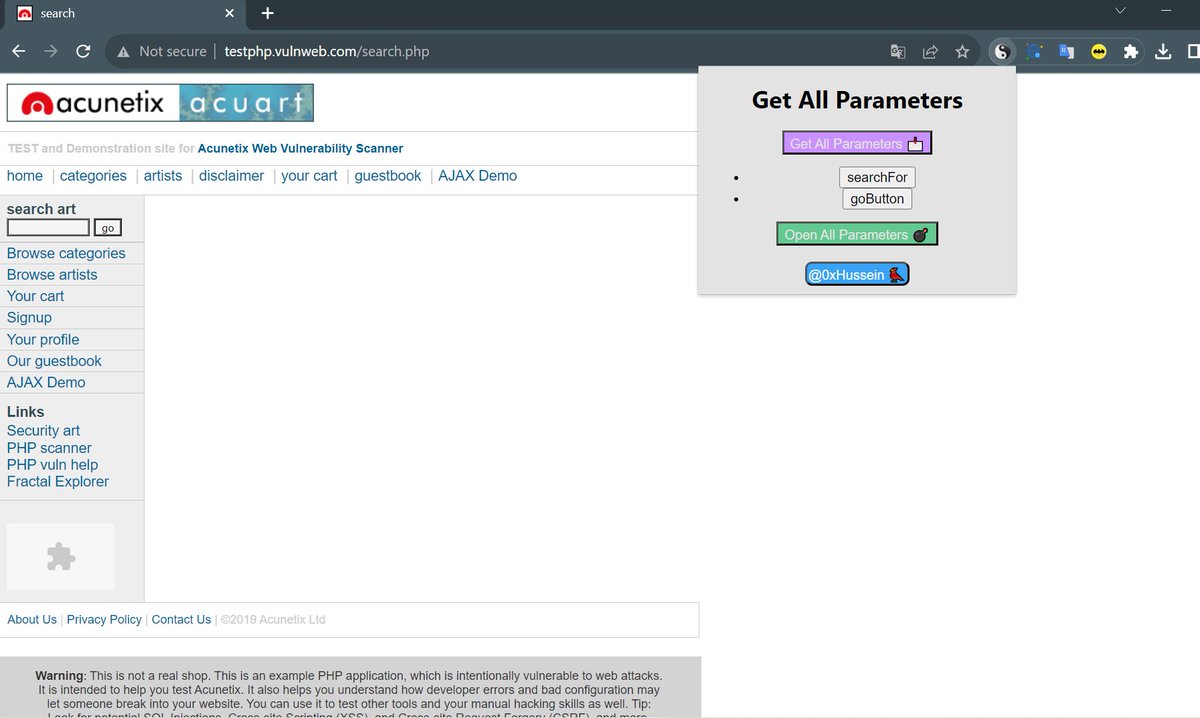Open the AJAX Demo top menu link

tap(478, 176)
